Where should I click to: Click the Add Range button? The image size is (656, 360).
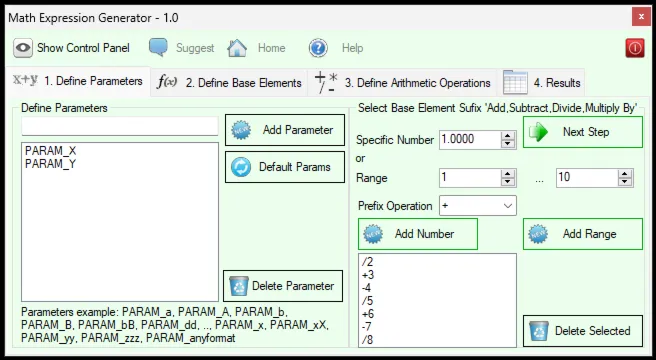pyautogui.click(x=583, y=234)
